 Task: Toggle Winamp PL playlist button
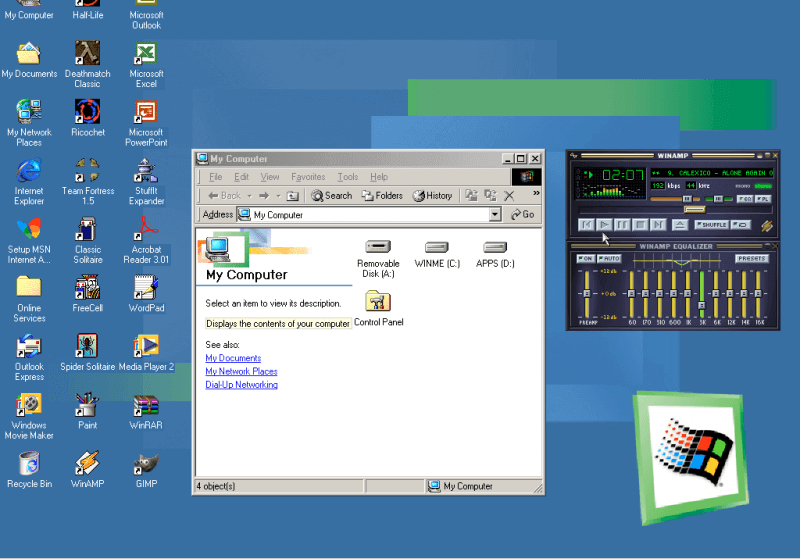[763, 199]
